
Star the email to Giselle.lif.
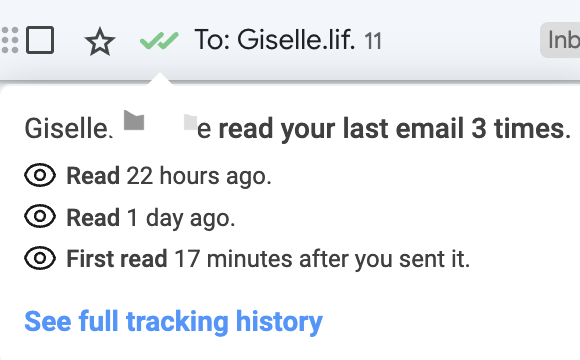click(100, 41)
